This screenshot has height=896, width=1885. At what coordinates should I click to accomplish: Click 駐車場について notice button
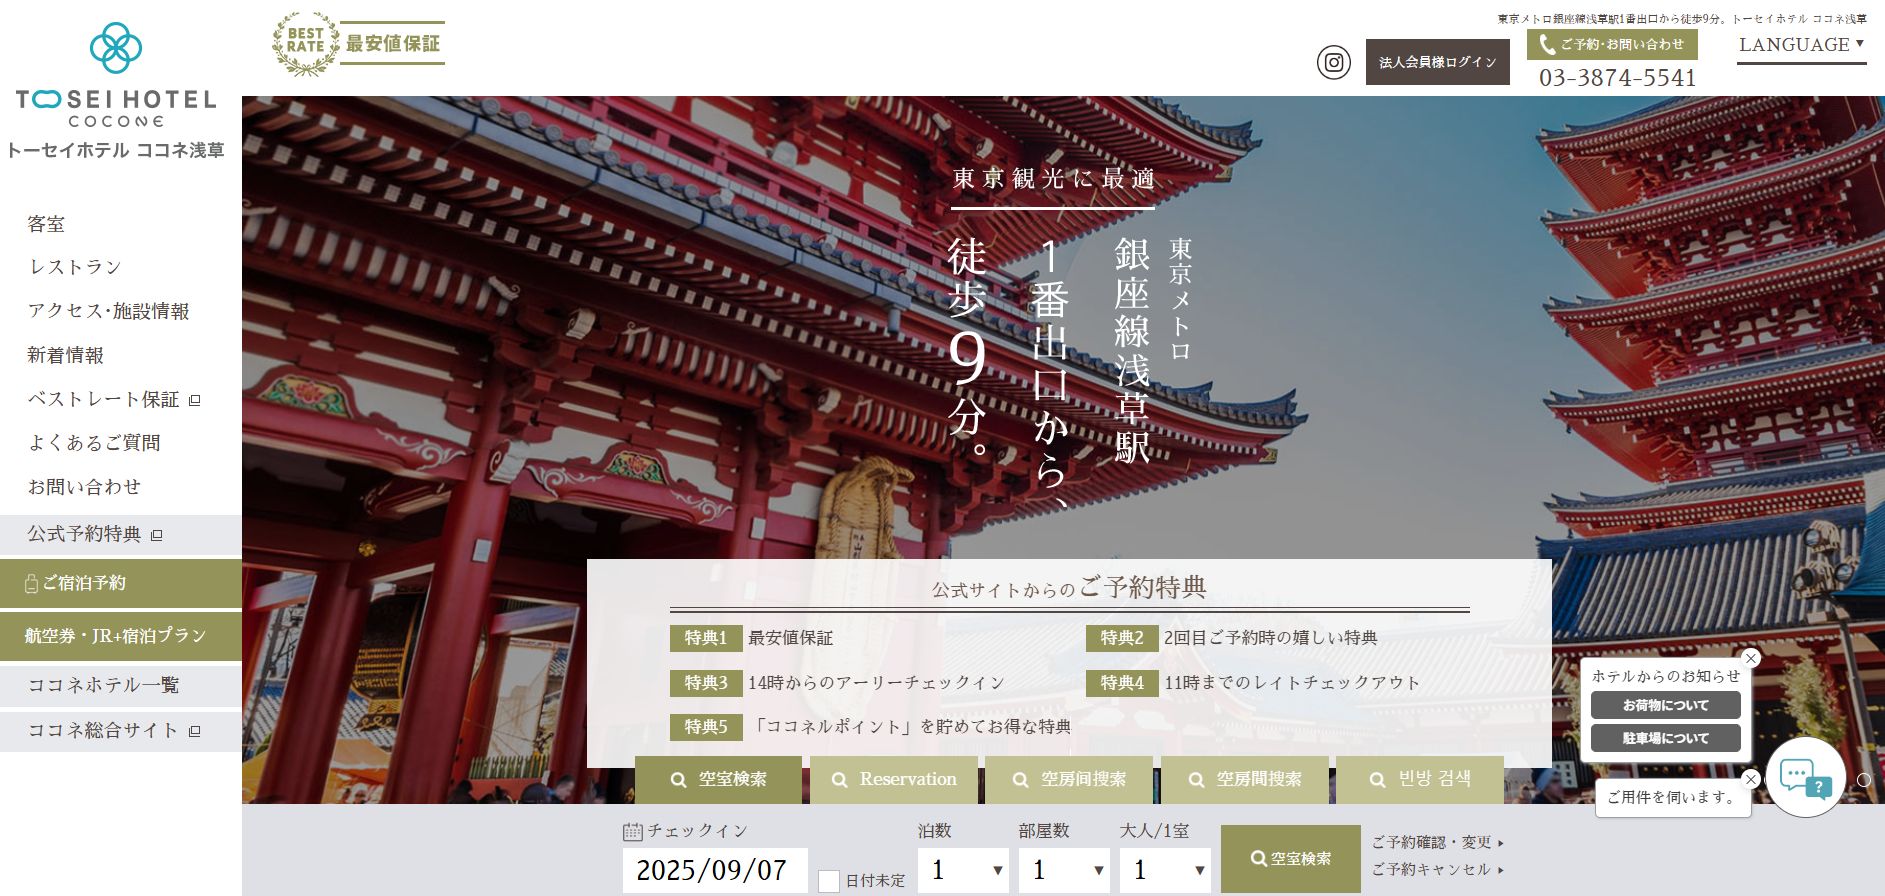click(x=1666, y=738)
